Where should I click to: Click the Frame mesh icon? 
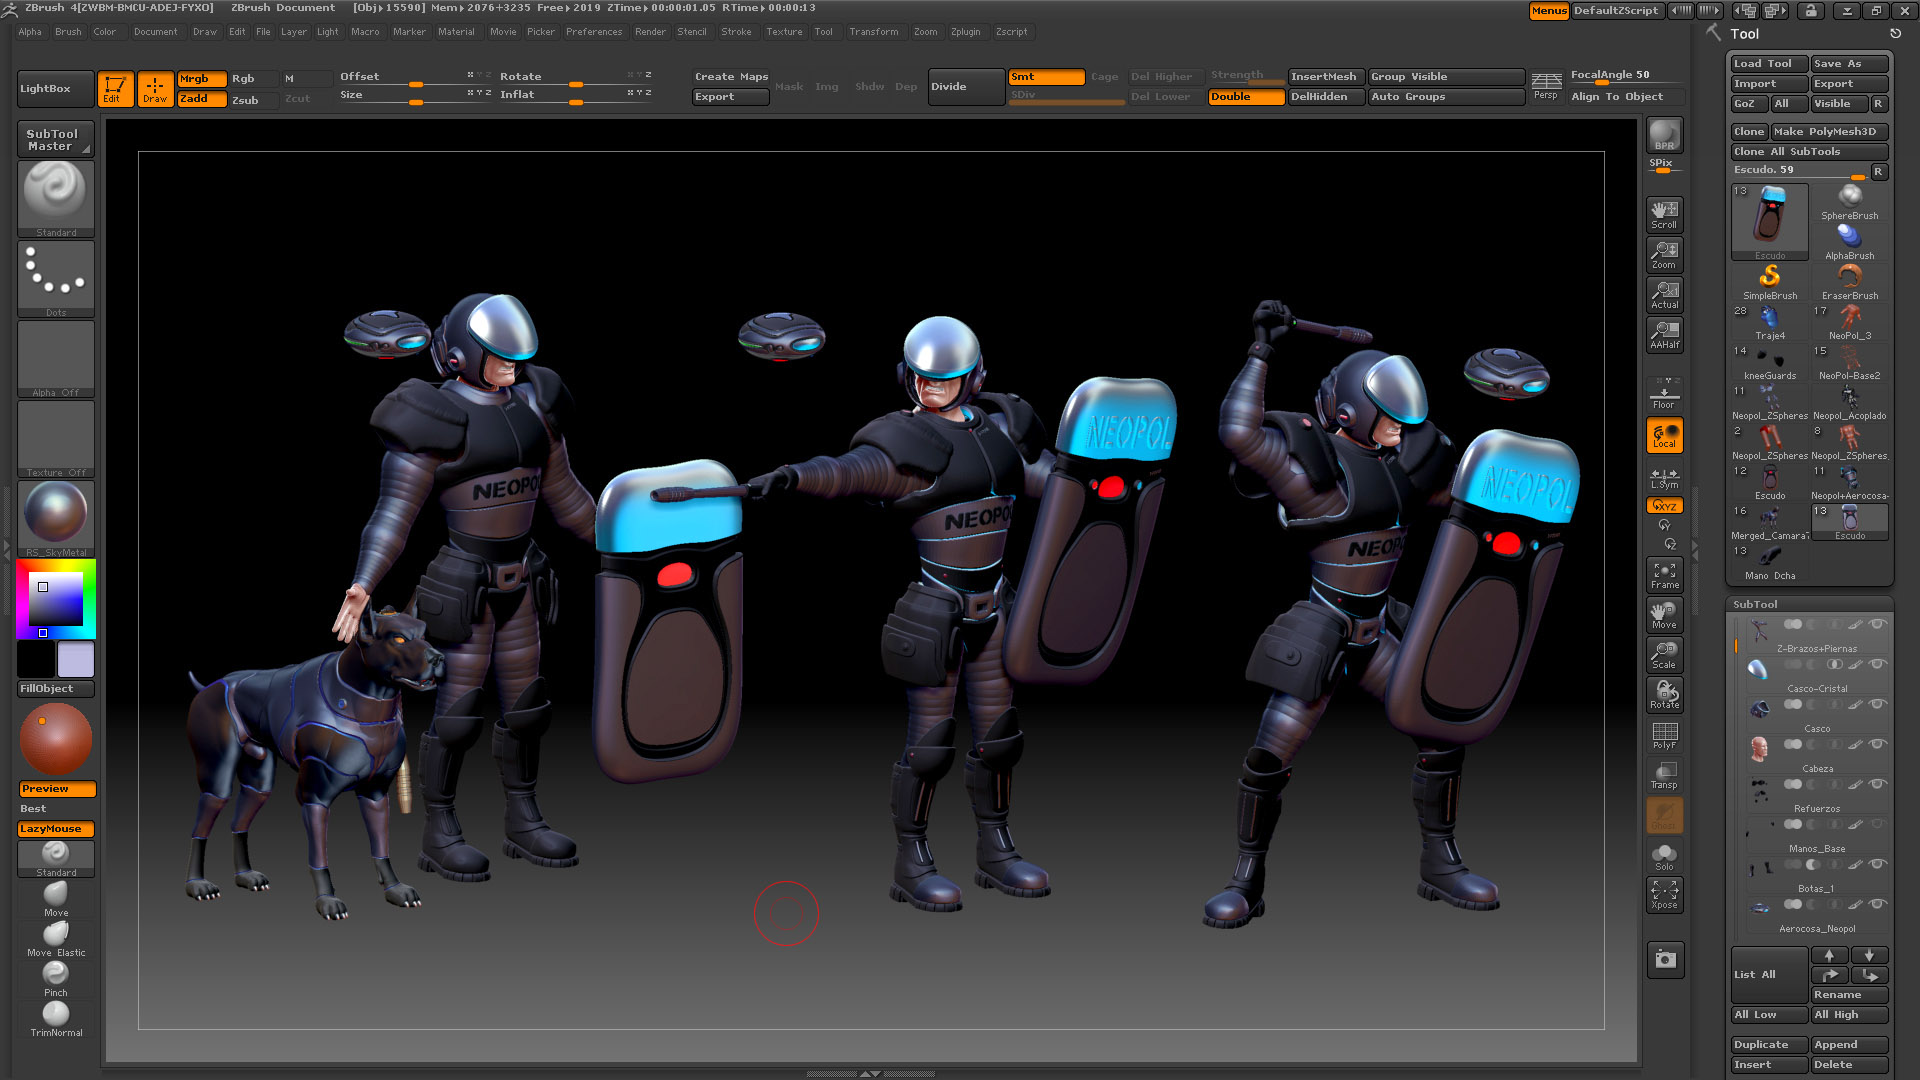[1664, 574]
